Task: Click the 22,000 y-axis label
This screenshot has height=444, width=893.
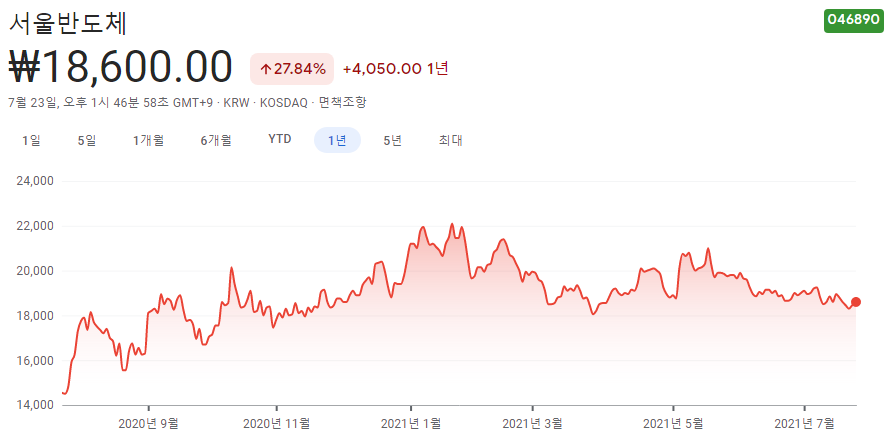Action: 37,227
